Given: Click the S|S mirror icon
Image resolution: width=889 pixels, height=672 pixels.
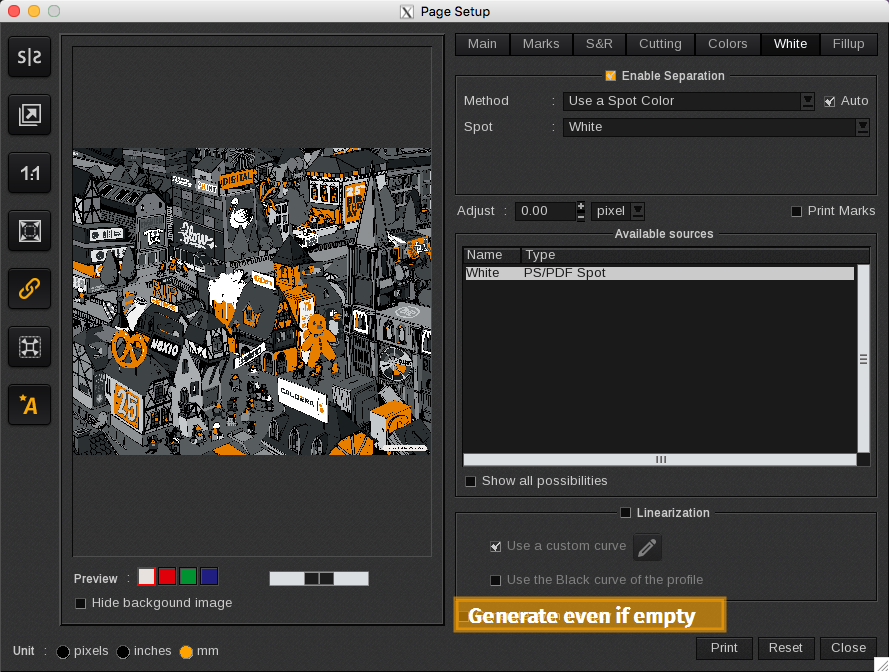Looking at the screenshot, I should (29, 58).
